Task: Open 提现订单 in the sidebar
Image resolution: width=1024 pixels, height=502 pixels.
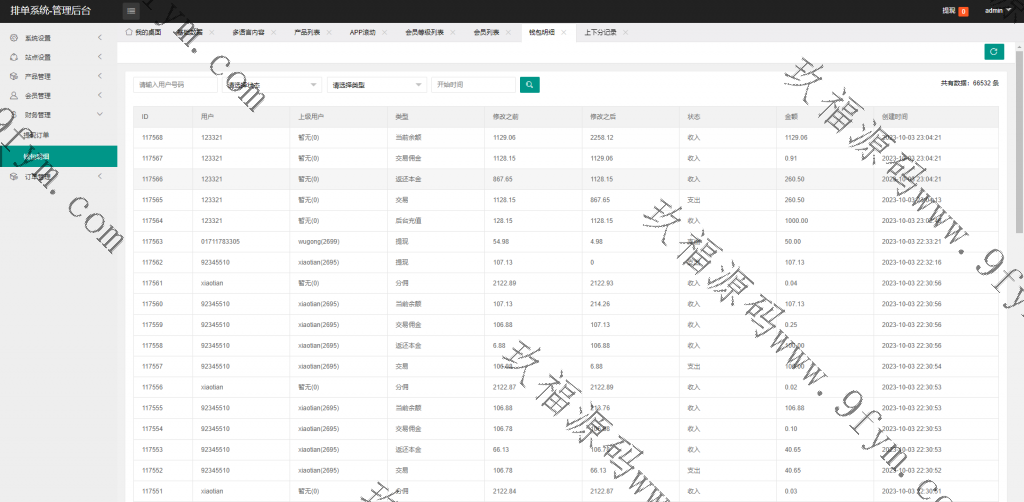Action: point(36,134)
